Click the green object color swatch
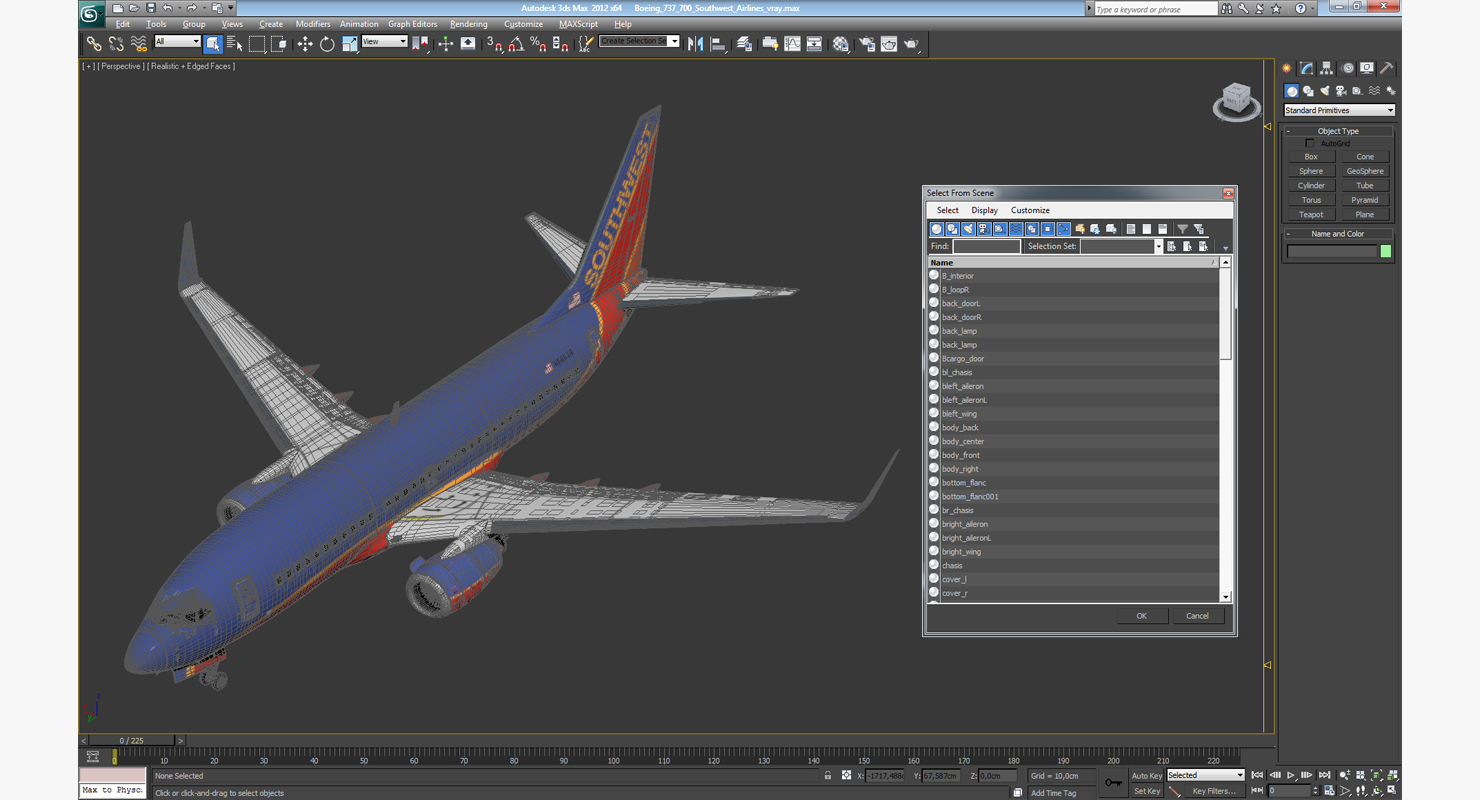 point(1386,251)
